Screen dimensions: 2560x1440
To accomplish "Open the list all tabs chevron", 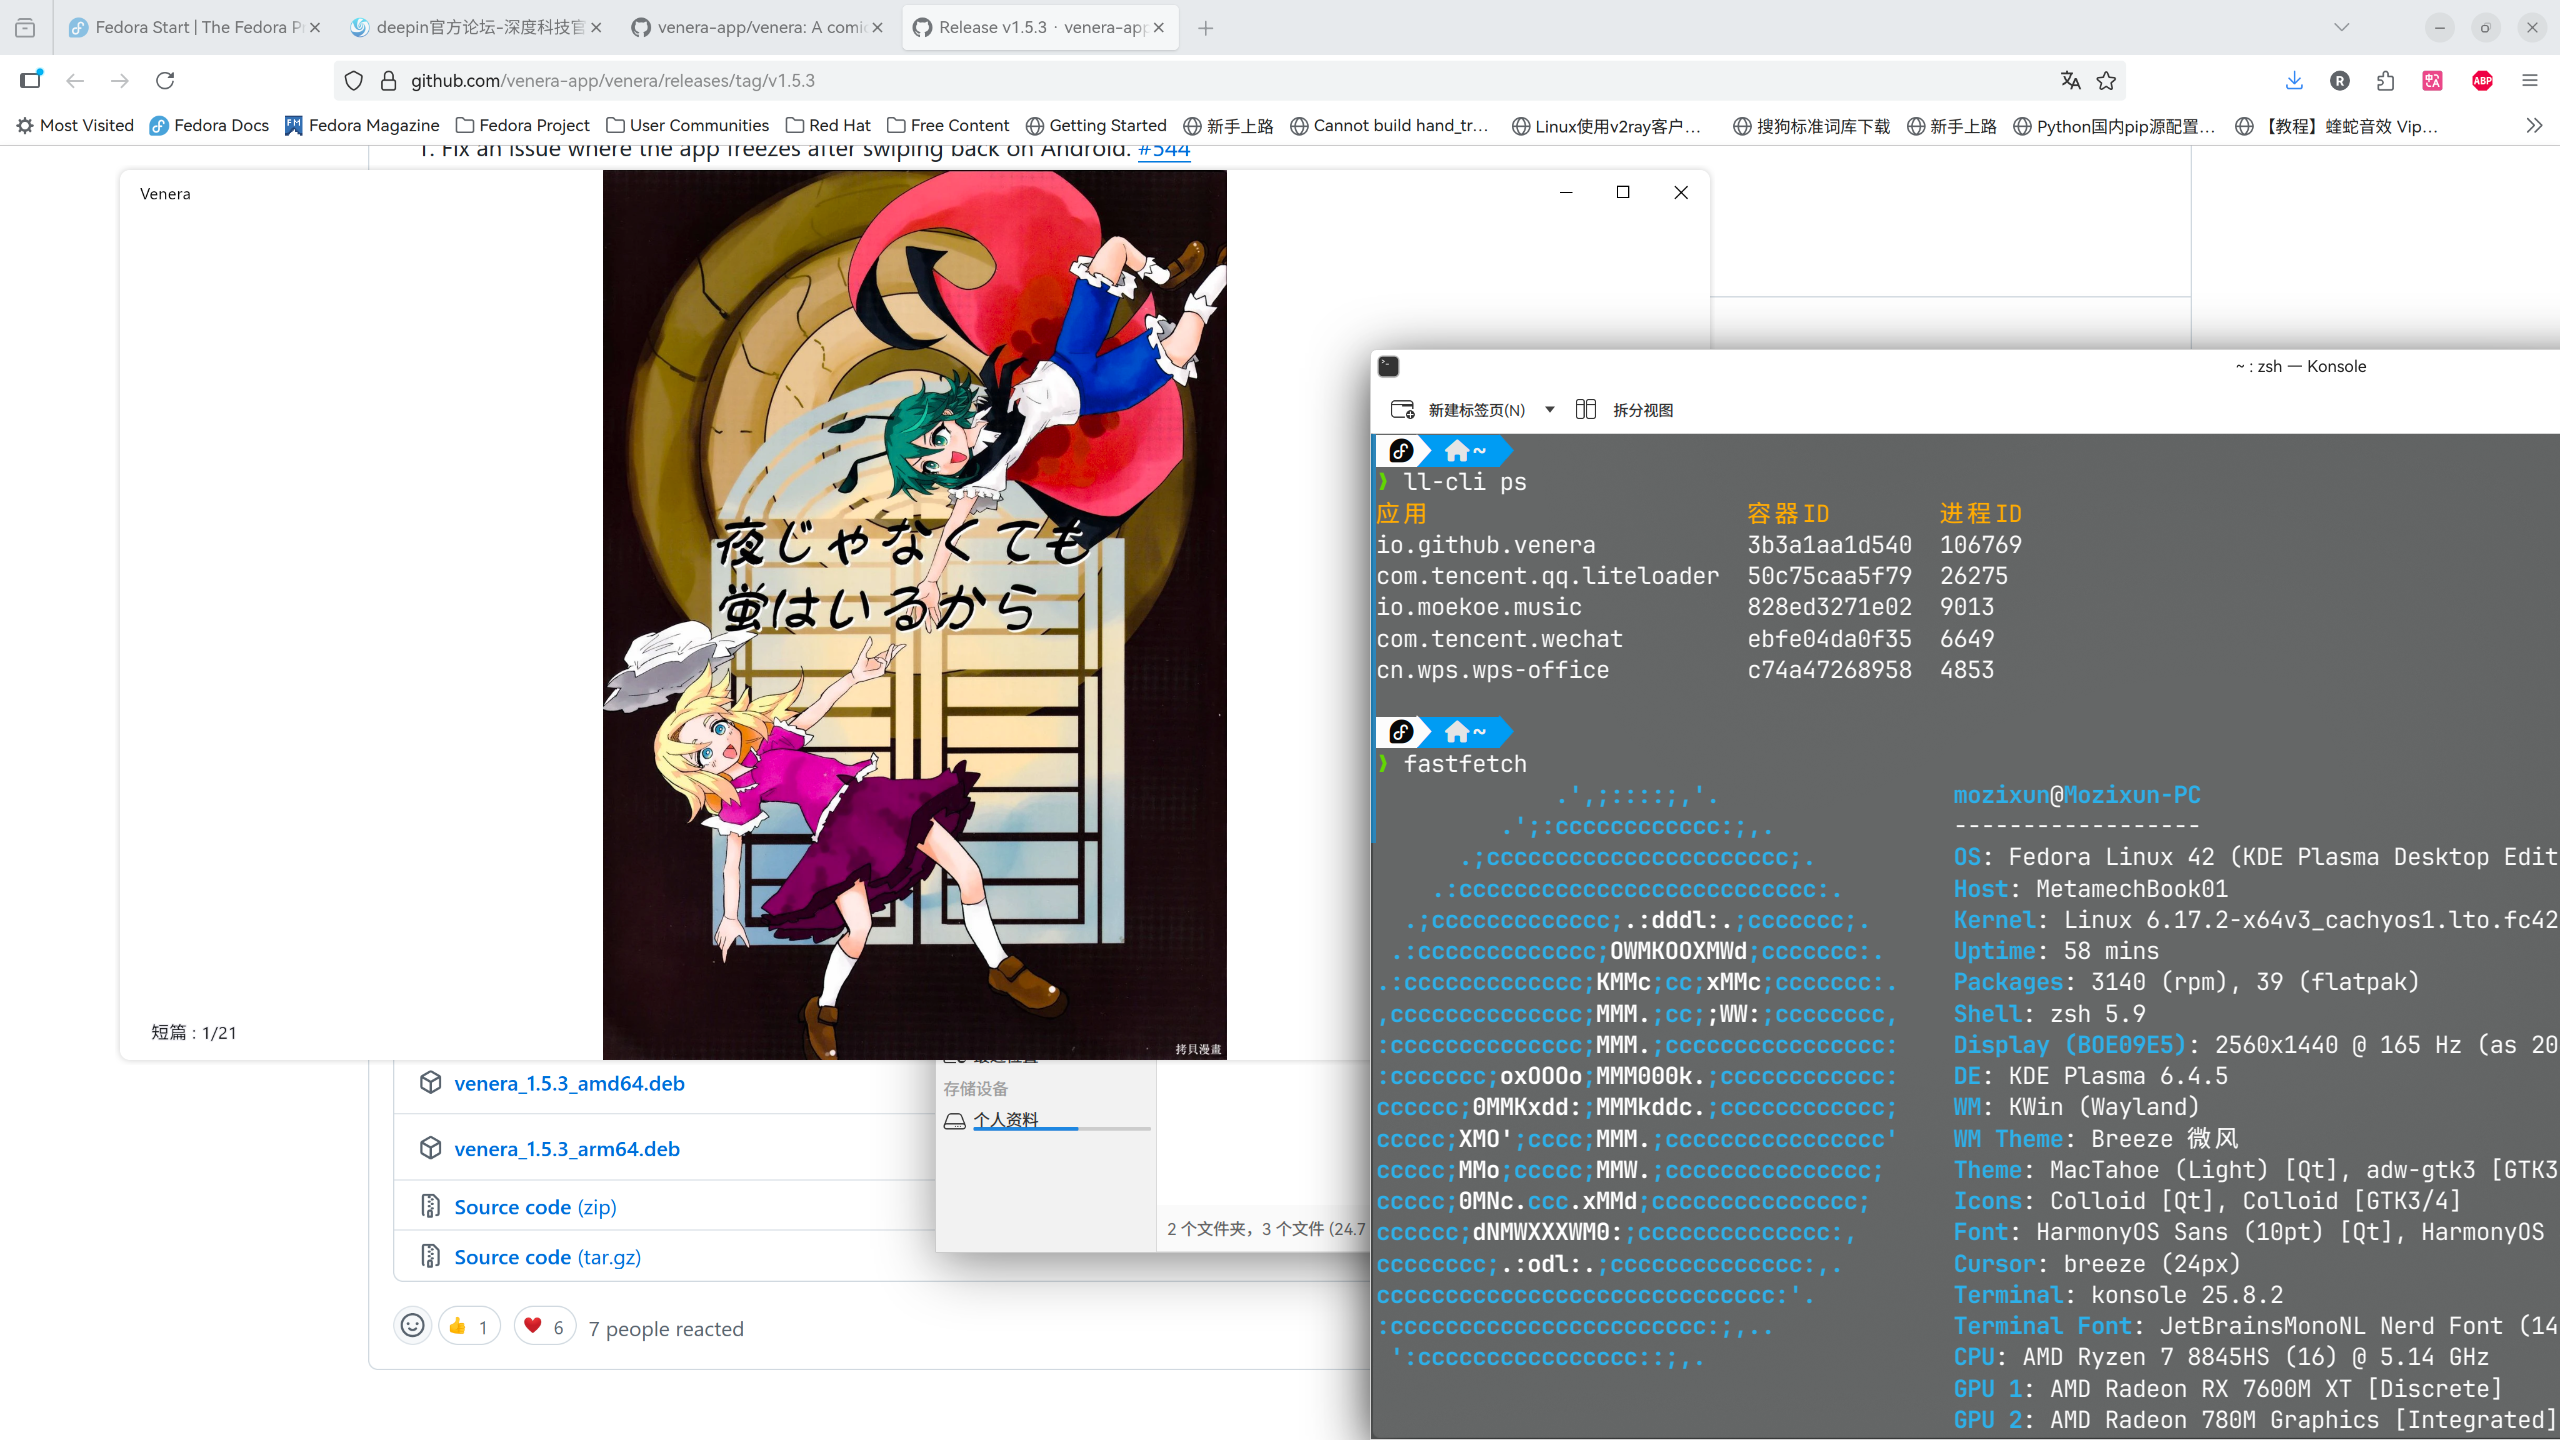I will pyautogui.click(x=2341, y=28).
